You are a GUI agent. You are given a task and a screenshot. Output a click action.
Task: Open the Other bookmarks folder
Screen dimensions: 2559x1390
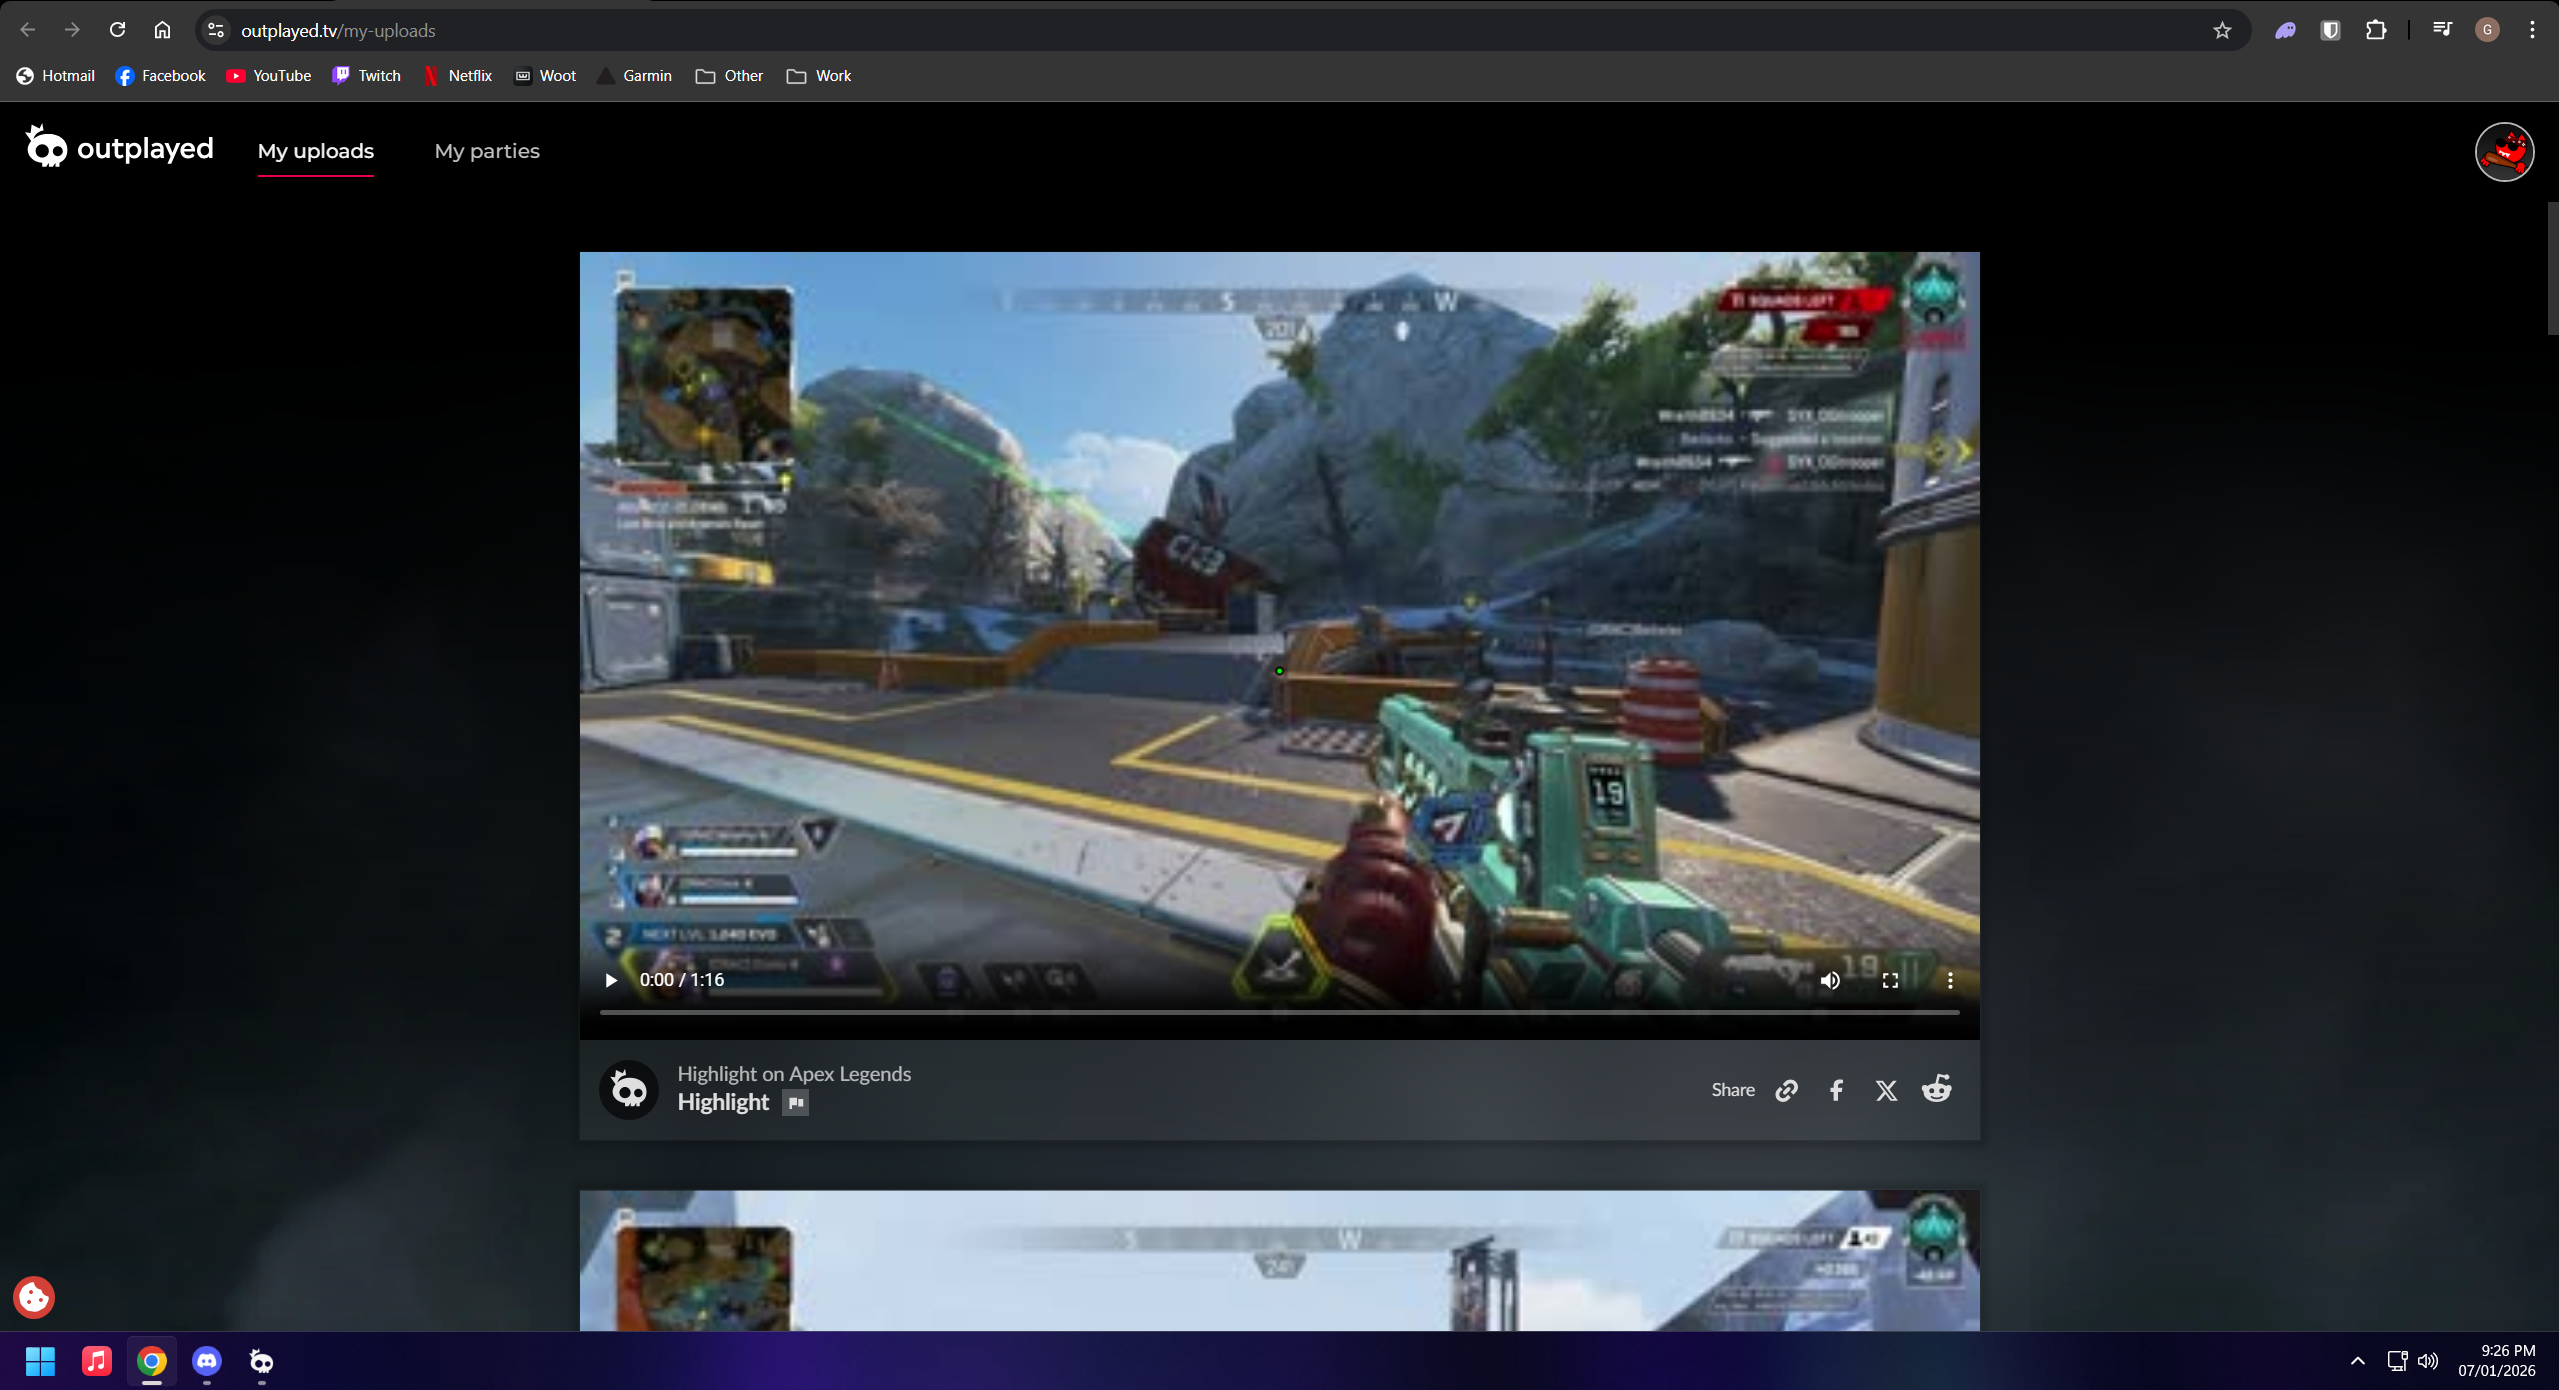point(729,76)
